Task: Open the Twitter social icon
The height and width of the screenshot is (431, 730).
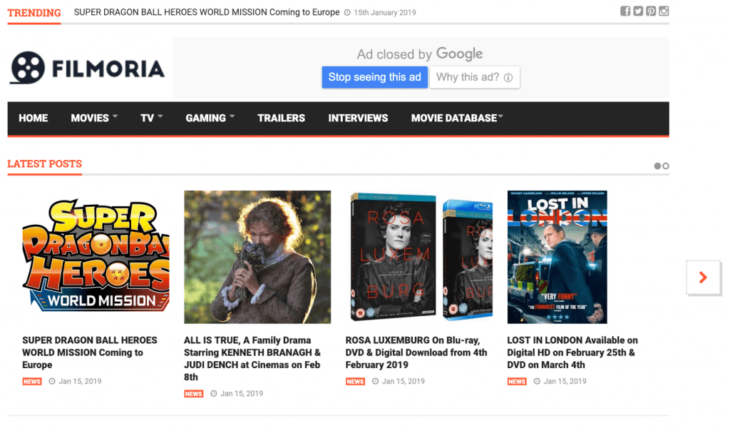Action: coord(638,11)
